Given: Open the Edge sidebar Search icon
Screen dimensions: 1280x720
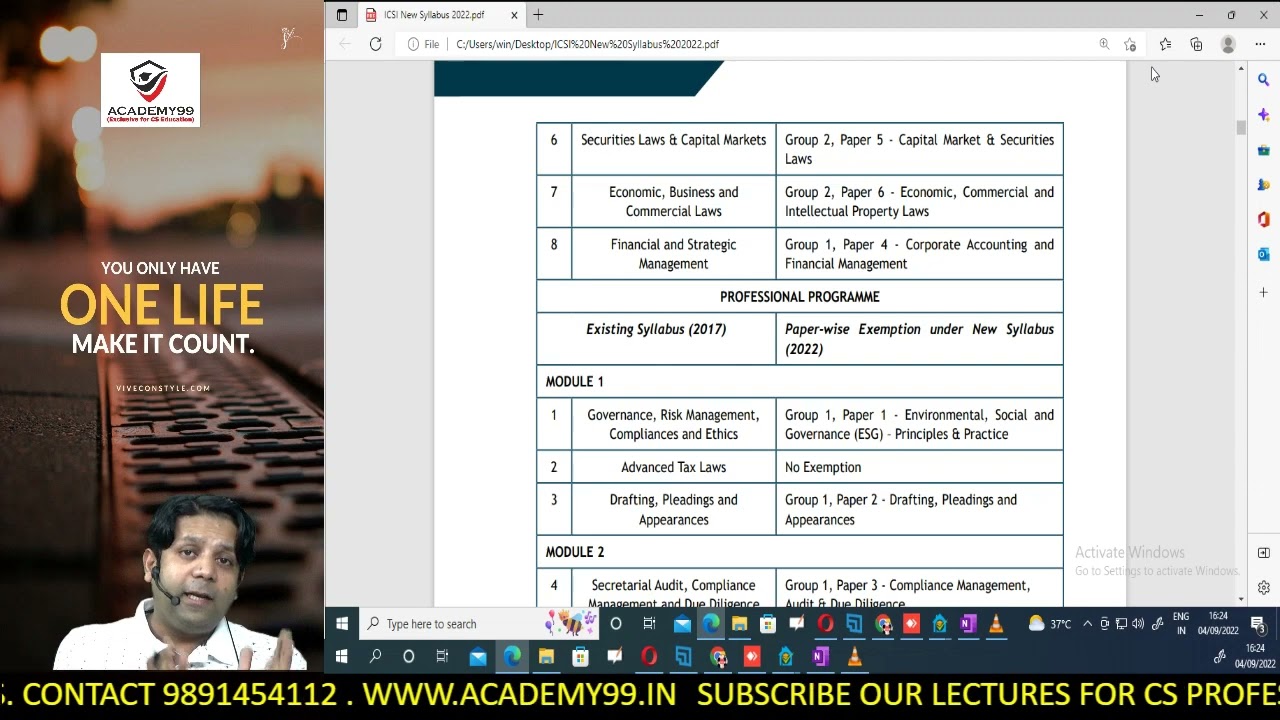Looking at the screenshot, I should [x=1264, y=80].
